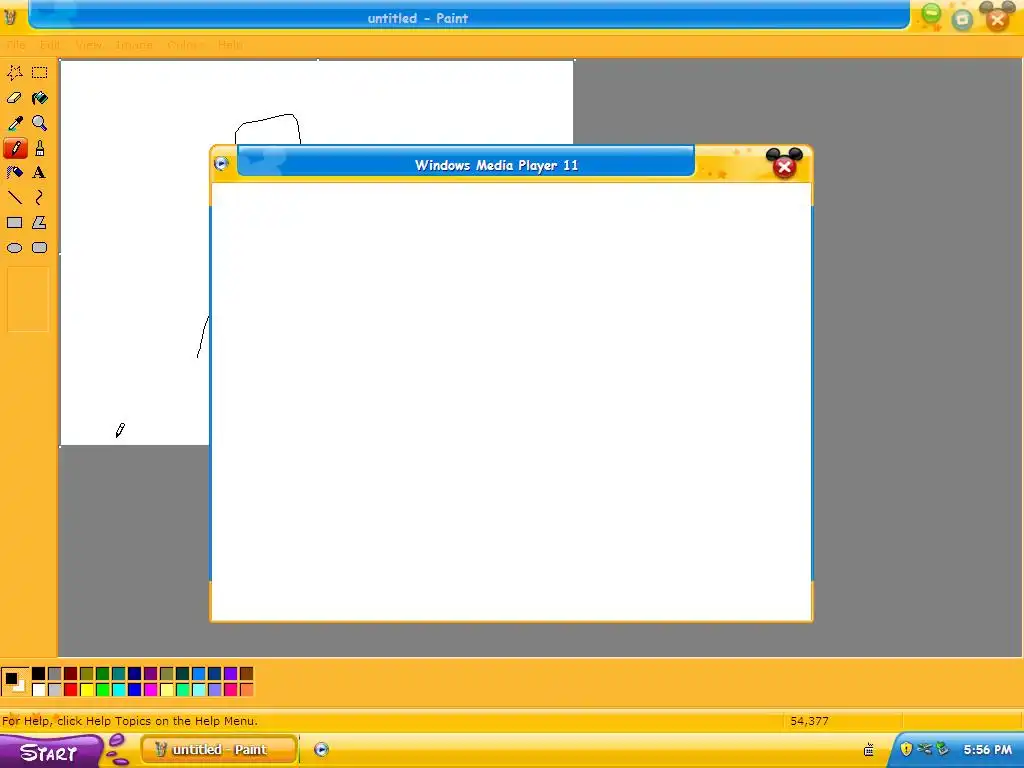Pick the magenta color swatch
This screenshot has width=1024, height=768.
(x=150, y=690)
